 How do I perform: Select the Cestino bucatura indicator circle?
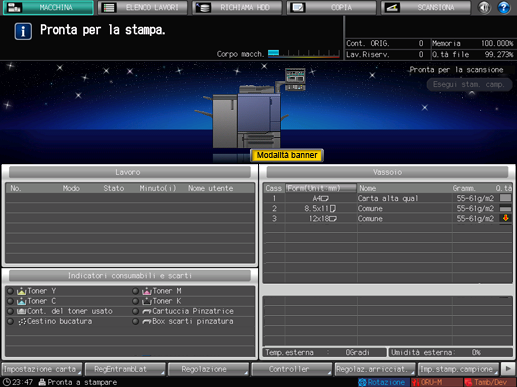tap(10, 322)
